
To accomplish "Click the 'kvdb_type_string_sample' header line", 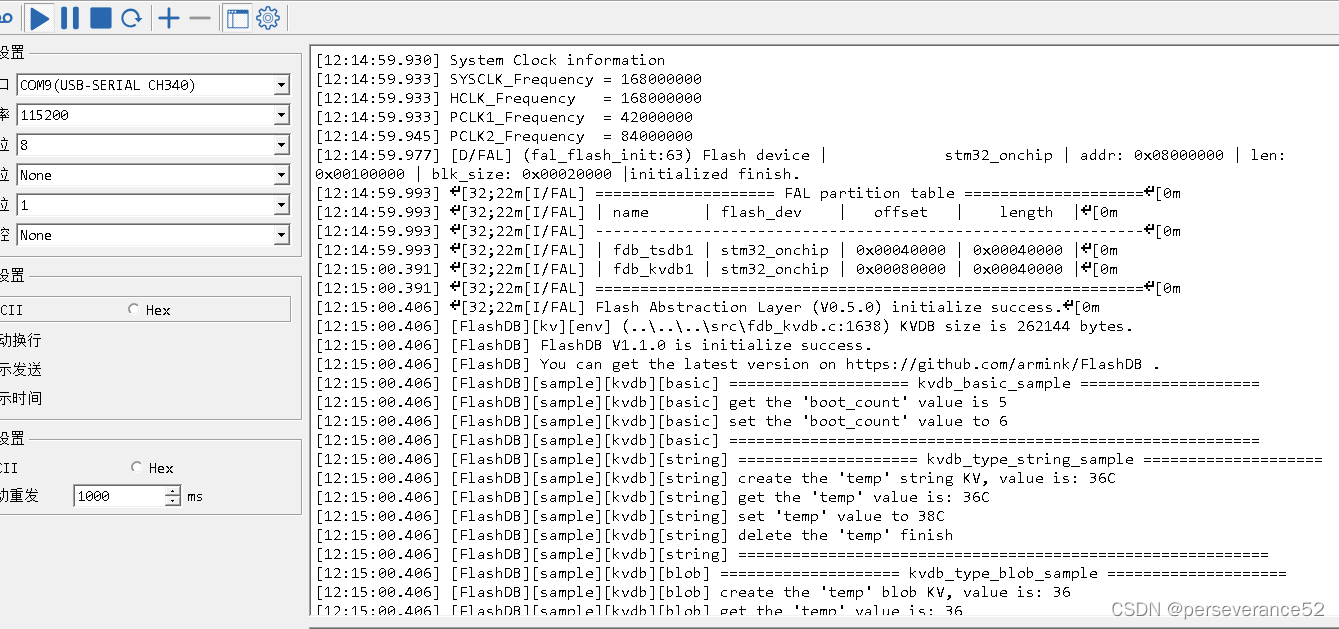I will (x=819, y=459).
